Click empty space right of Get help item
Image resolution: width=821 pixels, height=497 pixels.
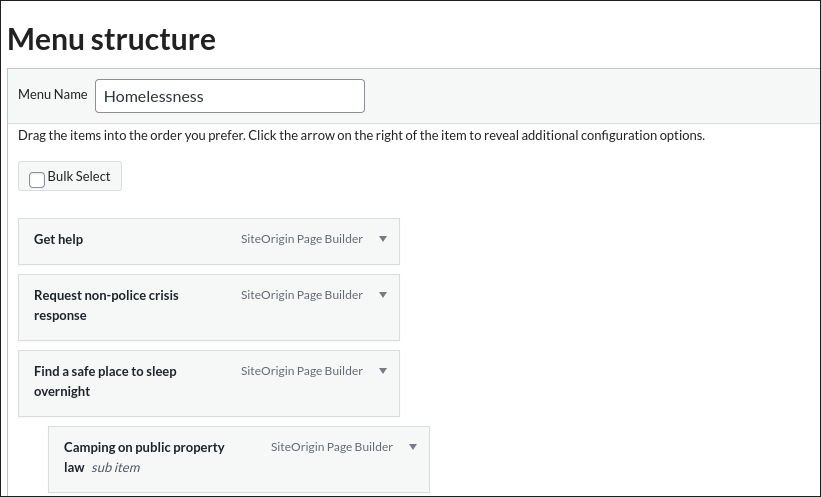(600, 240)
